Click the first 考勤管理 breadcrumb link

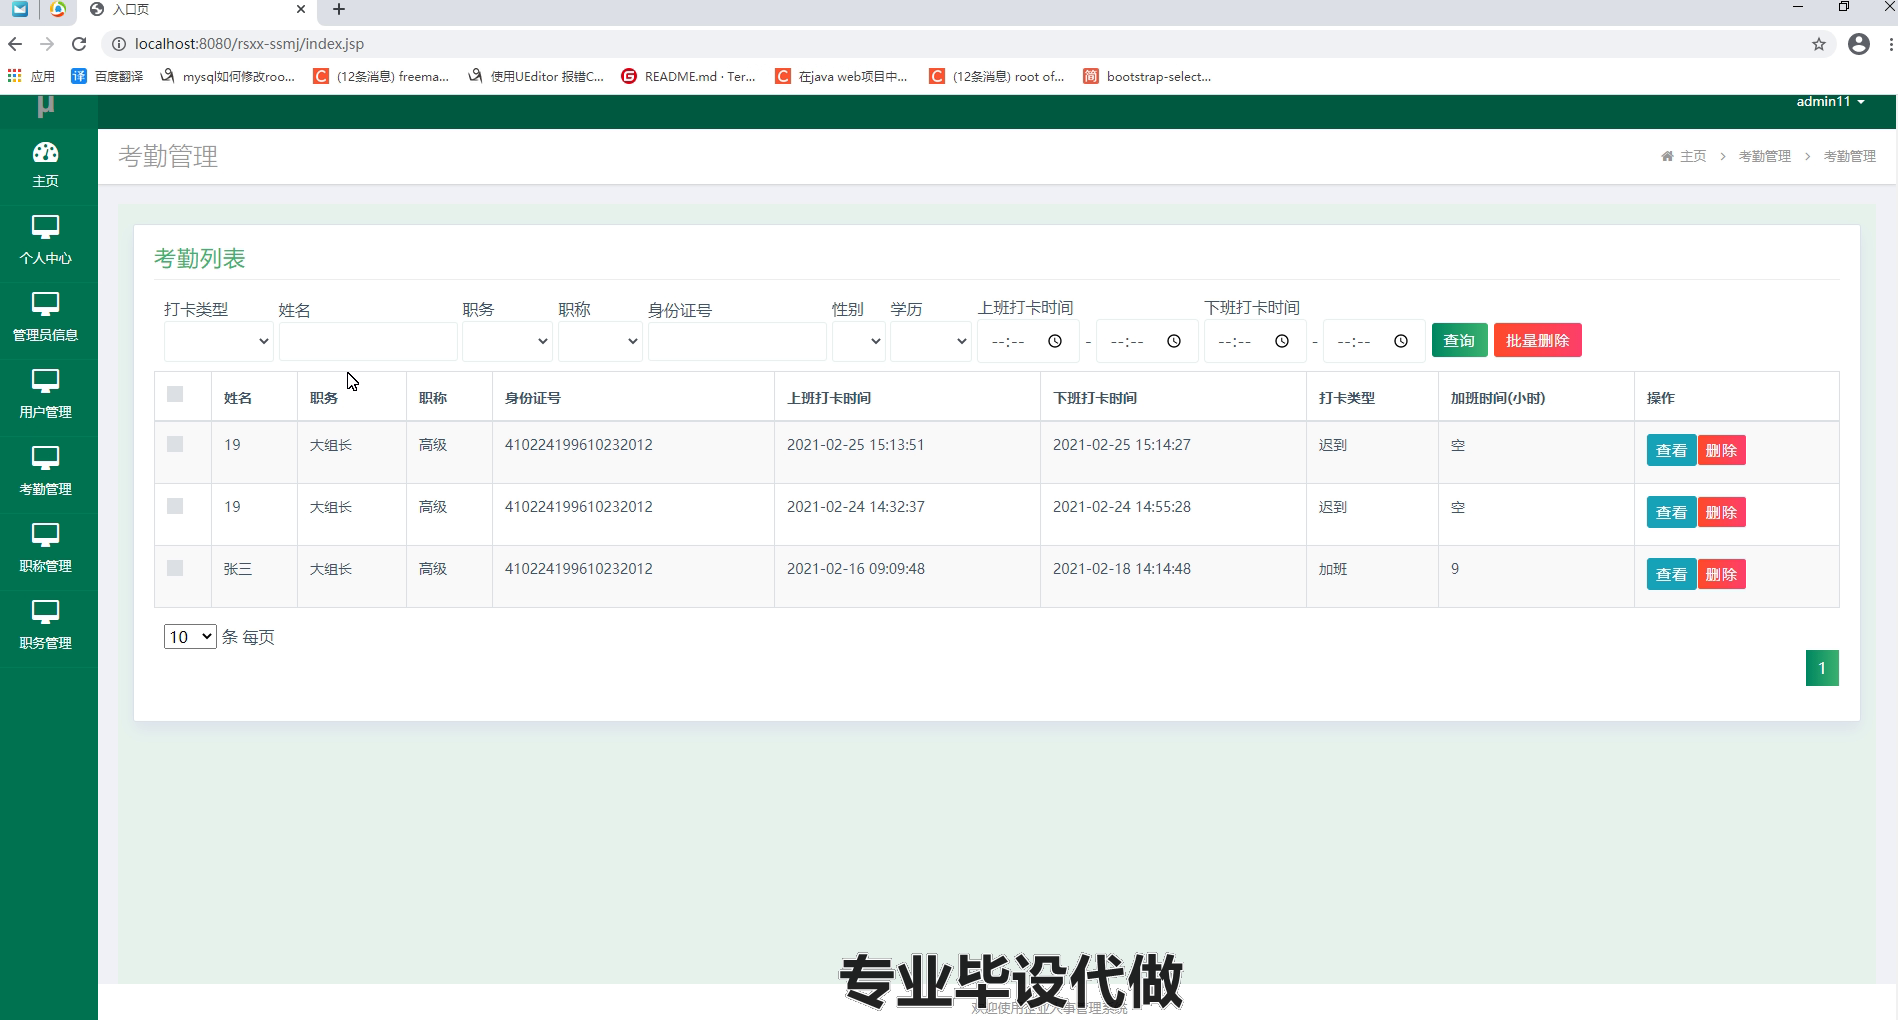1765,156
